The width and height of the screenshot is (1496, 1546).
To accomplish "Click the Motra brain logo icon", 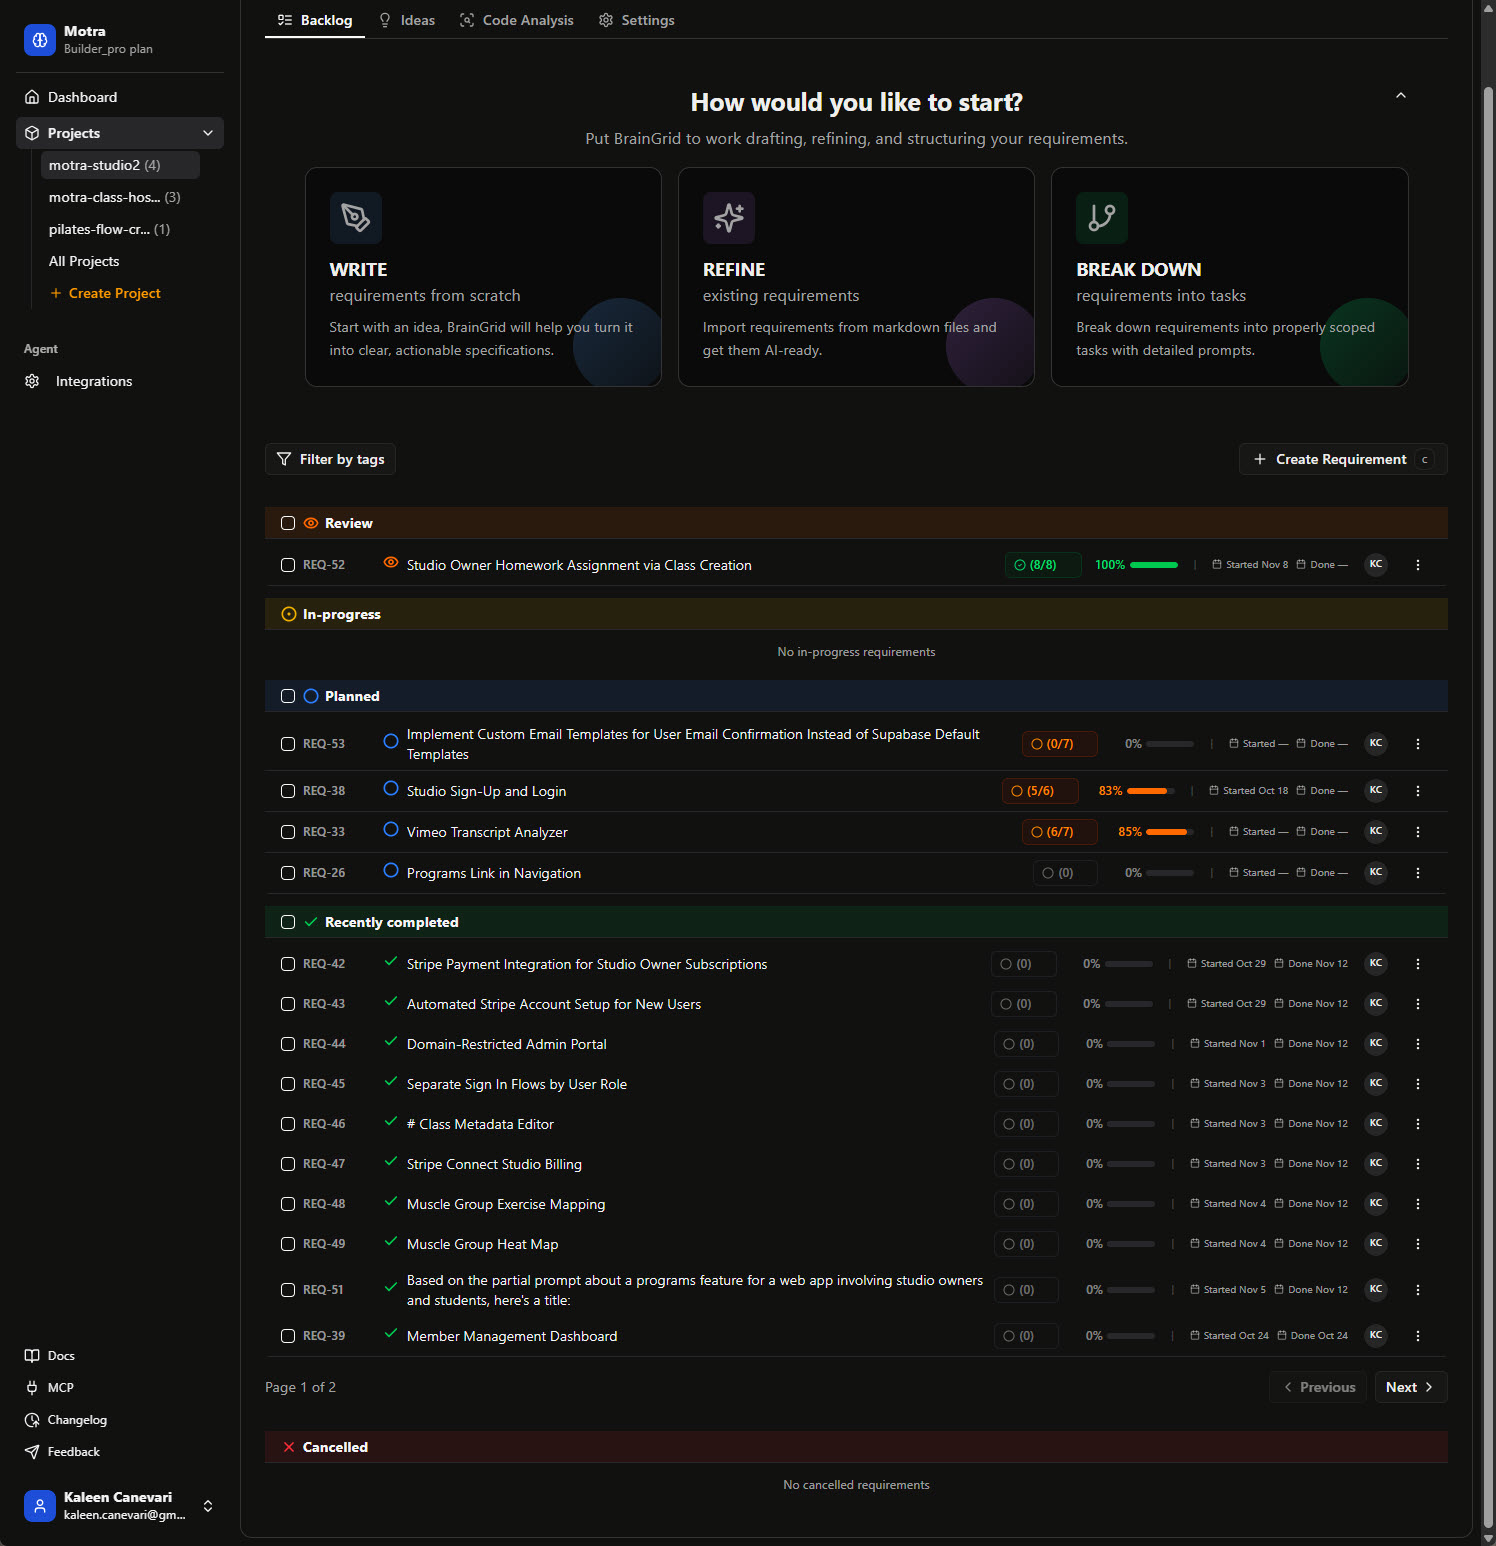I will [40, 40].
